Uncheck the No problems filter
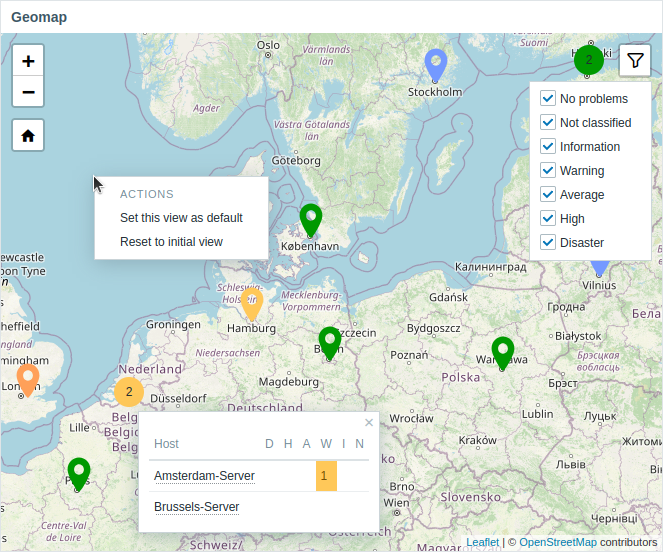This screenshot has width=663, height=552. (x=548, y=98)
